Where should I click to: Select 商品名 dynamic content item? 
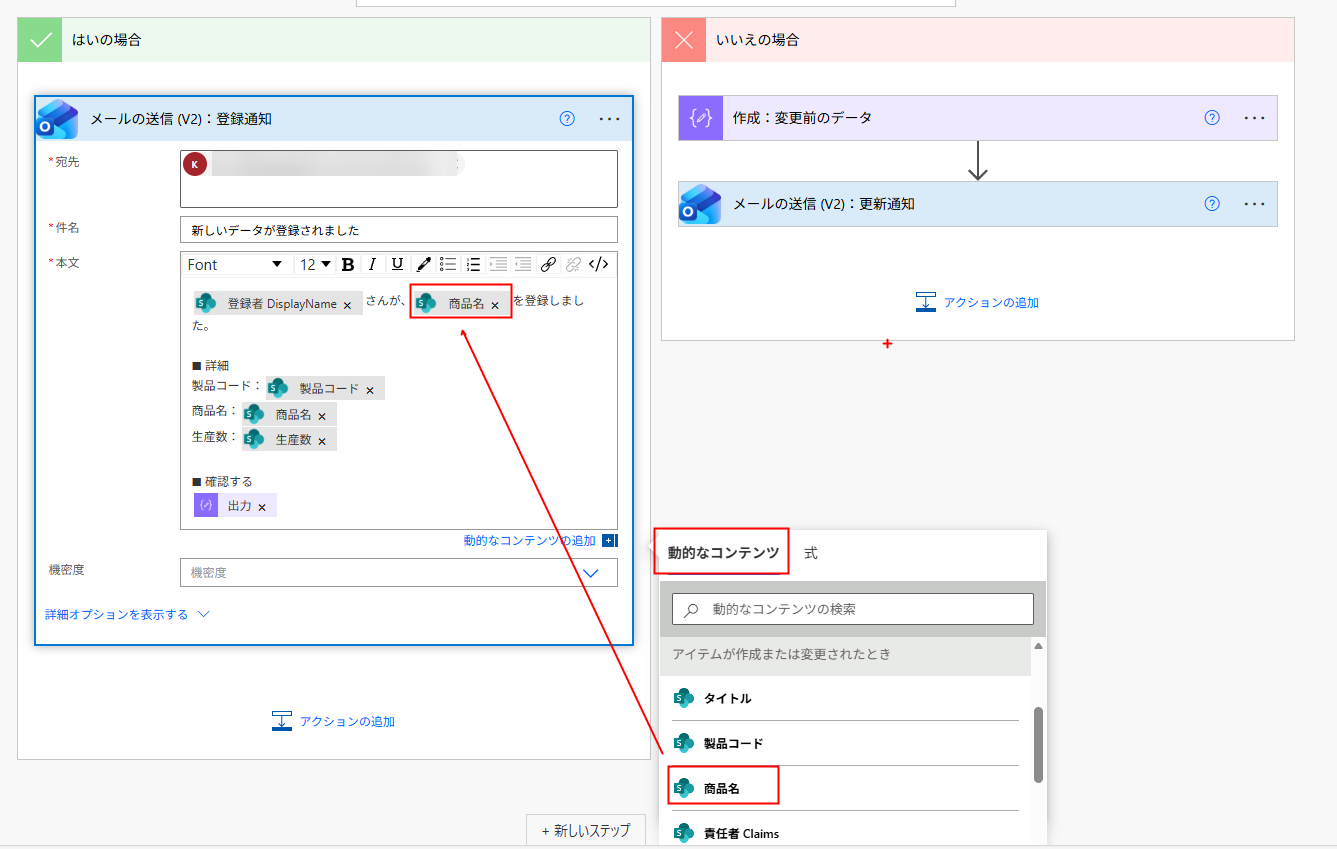click(845, 788)
